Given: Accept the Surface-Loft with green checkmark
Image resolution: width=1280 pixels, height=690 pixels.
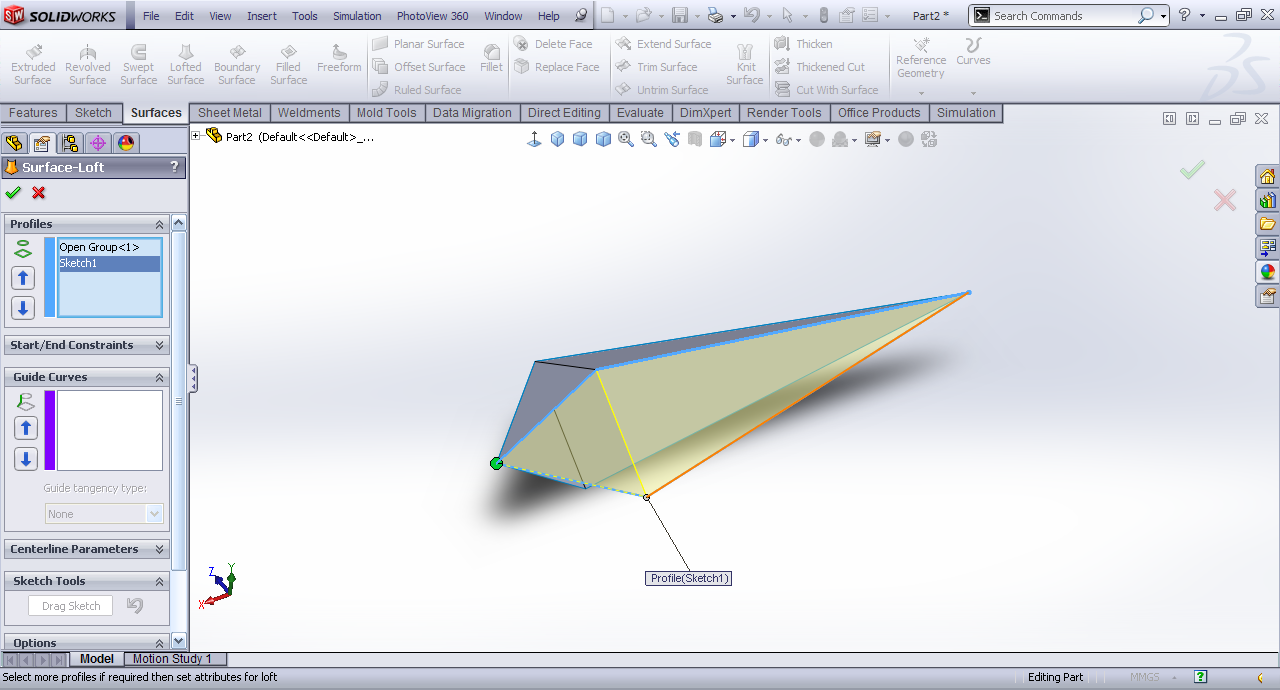Looking at the screenshot, I should (x=13, y=193).
